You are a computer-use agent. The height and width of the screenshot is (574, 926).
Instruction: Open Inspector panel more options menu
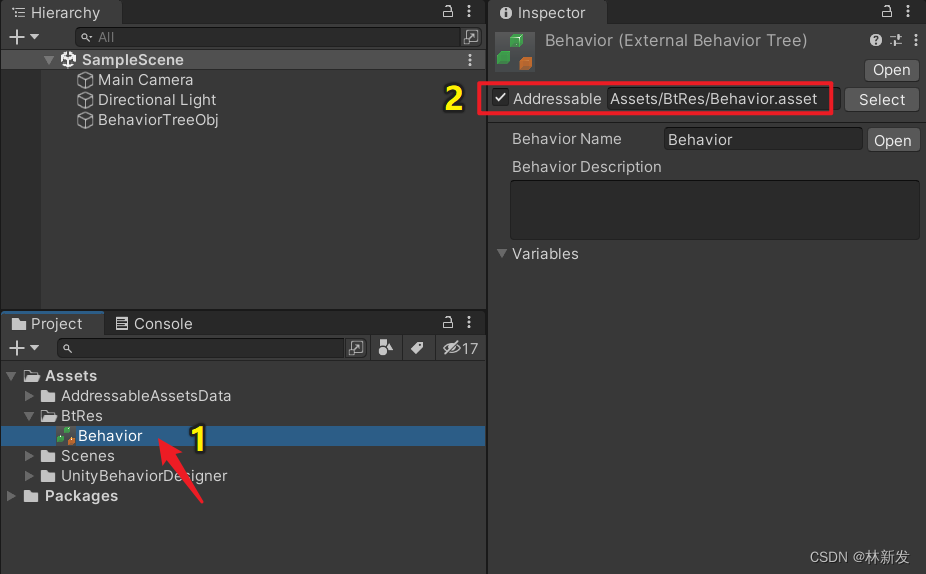[x=908, y=11]
